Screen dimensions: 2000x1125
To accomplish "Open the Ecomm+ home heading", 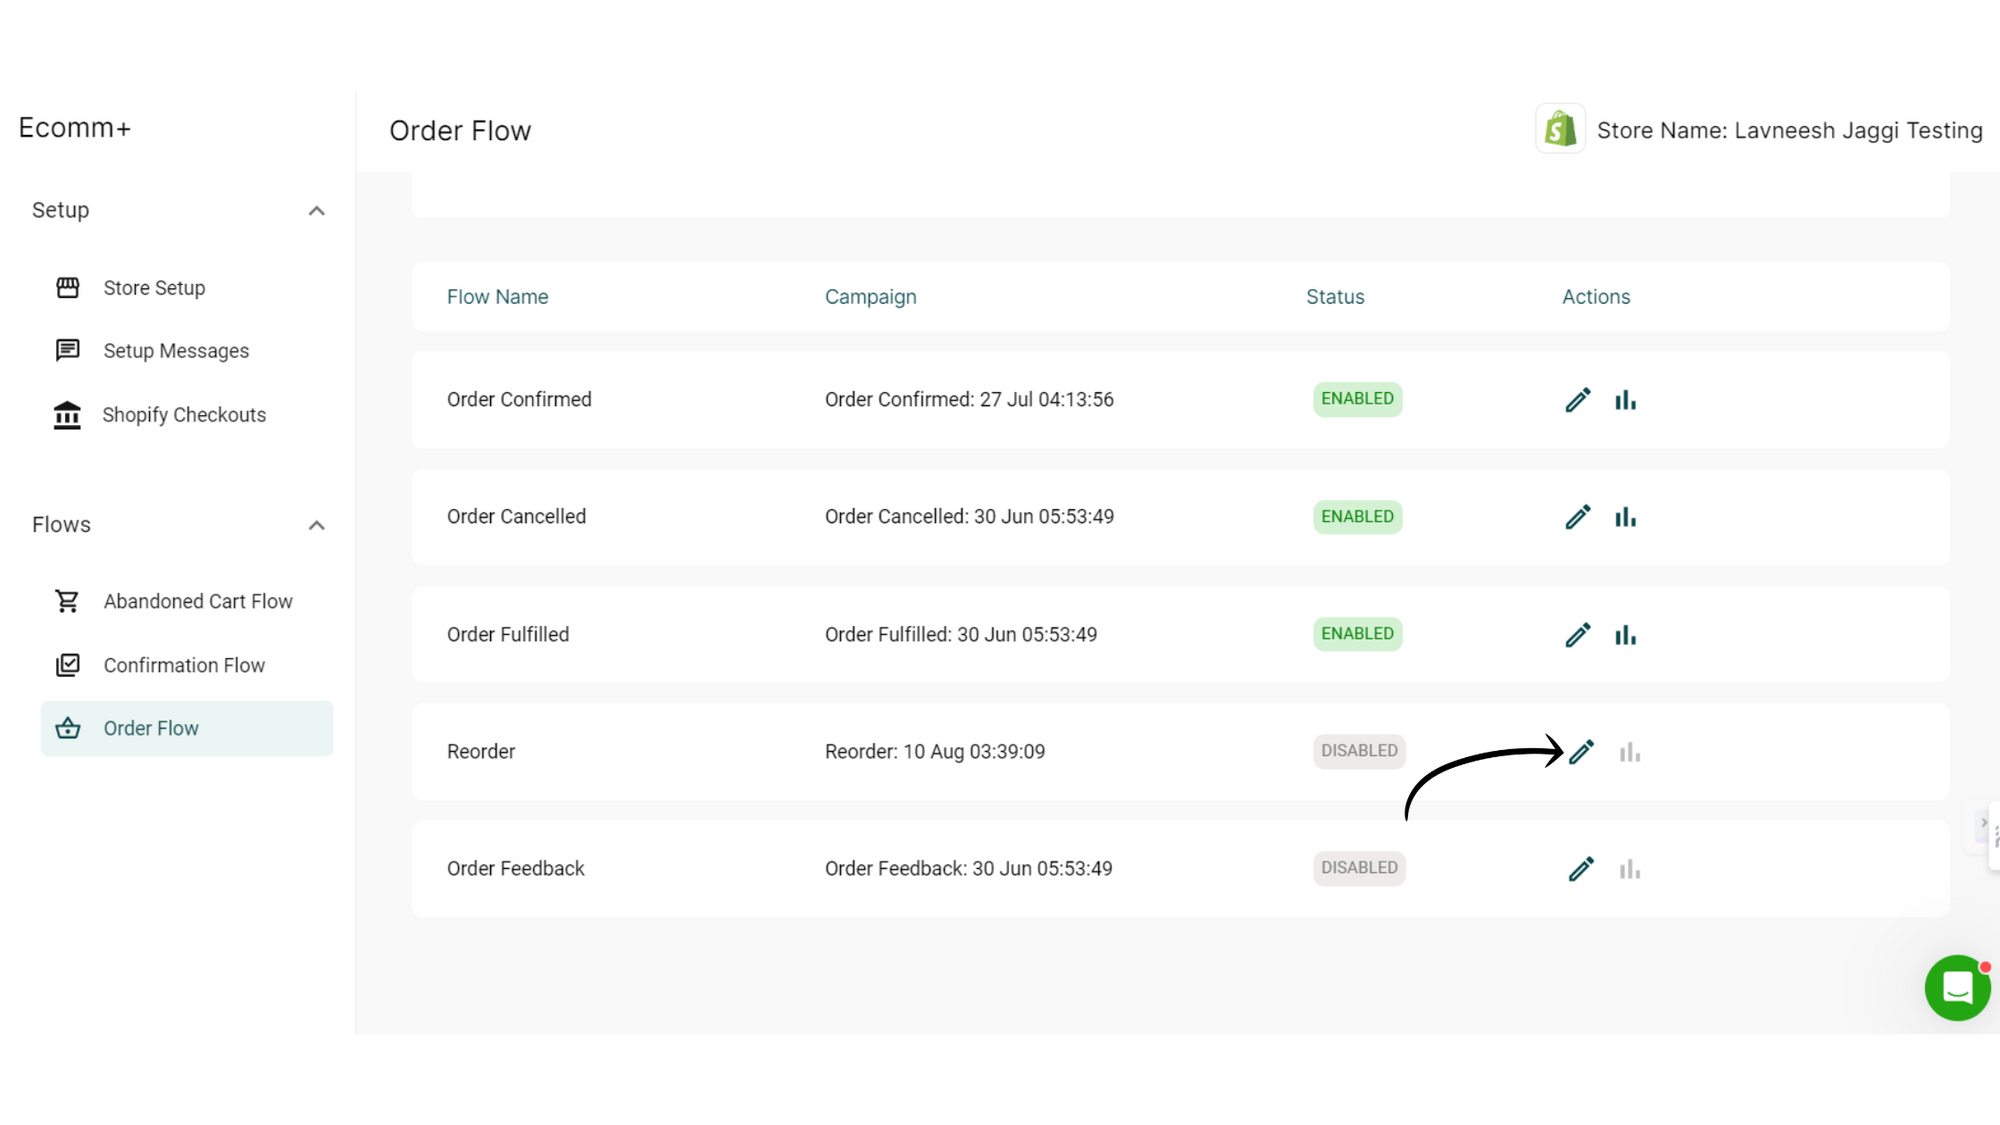I will 75,127.
